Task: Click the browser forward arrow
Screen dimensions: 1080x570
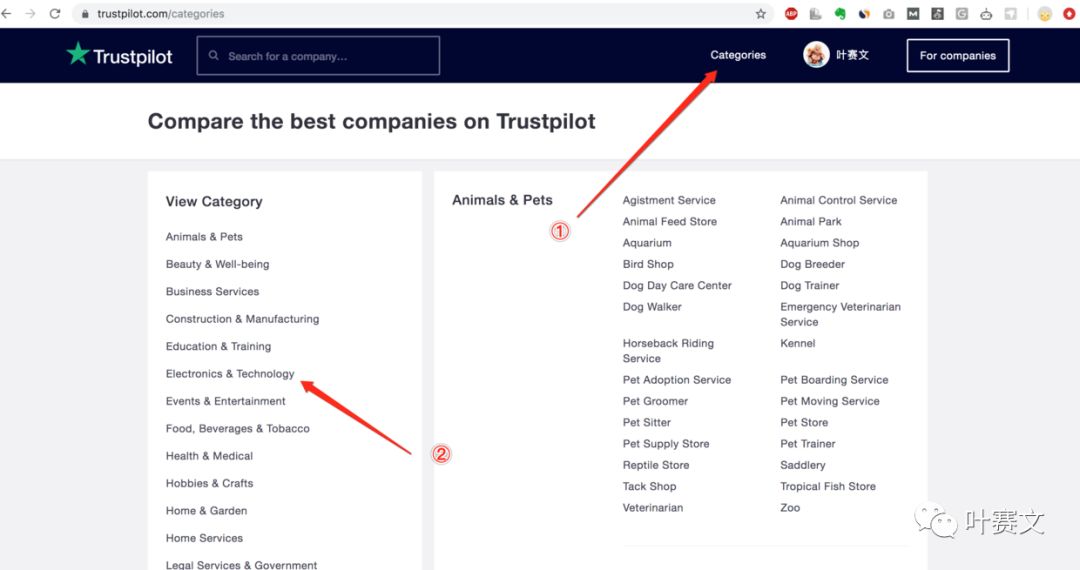Action: coord(30,14)
